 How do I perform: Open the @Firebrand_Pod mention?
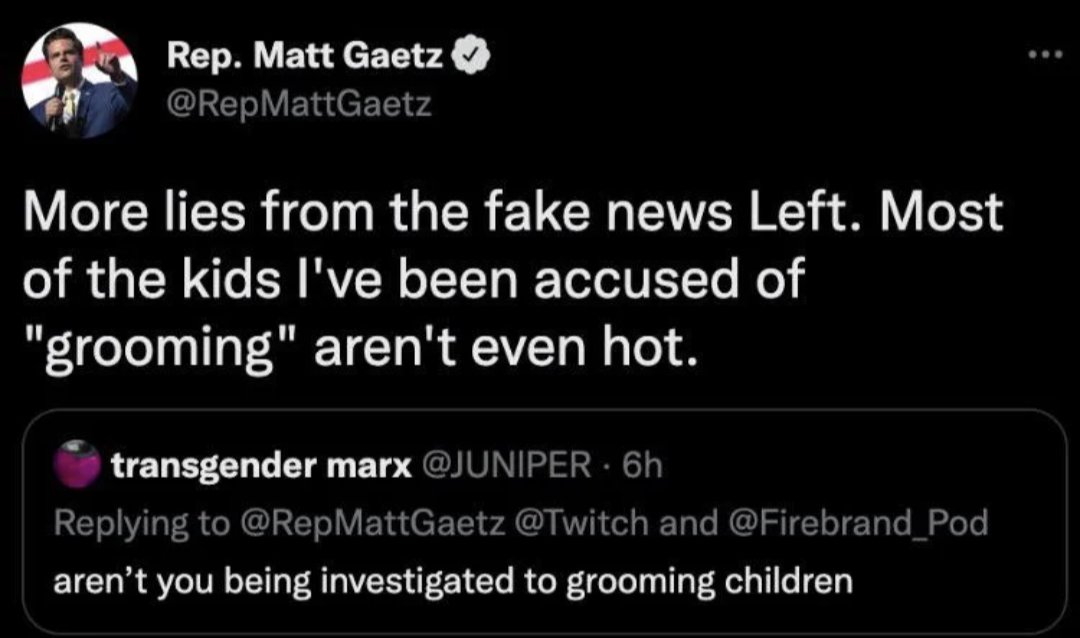858,523
